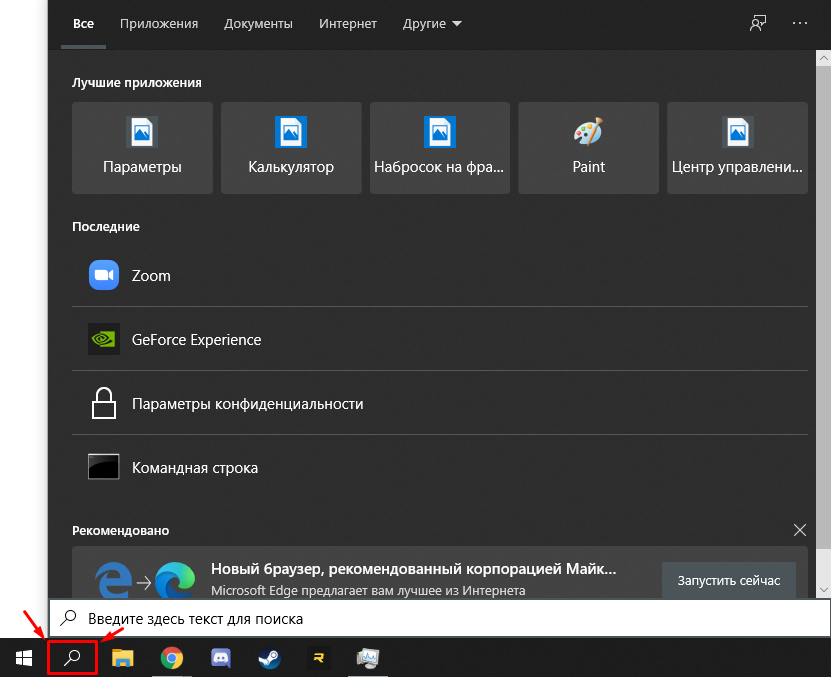Screen dimensions: 831x677
Task: Switch to the Интернет tab
Action: click(x=348, y=24)
